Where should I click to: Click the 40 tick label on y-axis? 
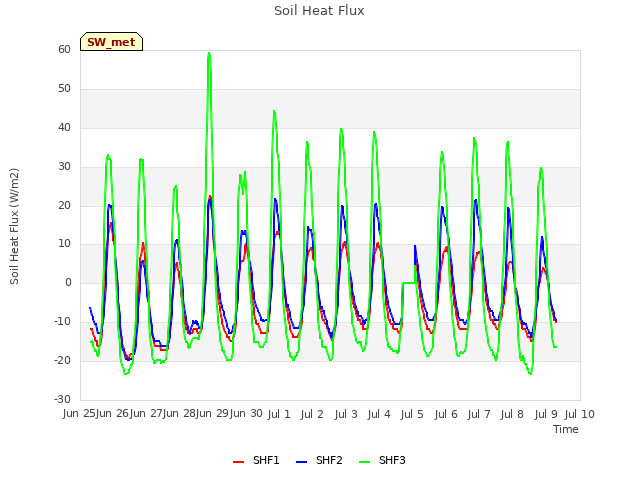[x=64, y=128]
